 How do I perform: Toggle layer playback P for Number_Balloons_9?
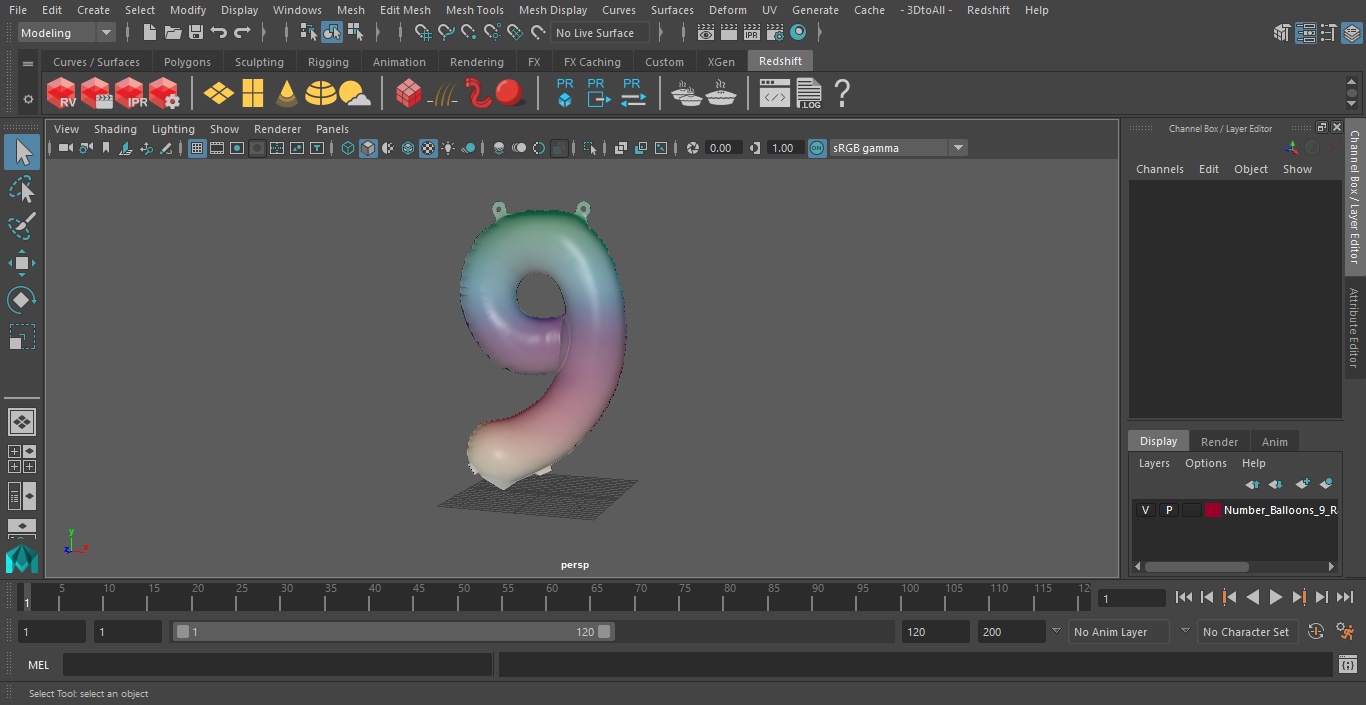click(x=1168, y=510)
